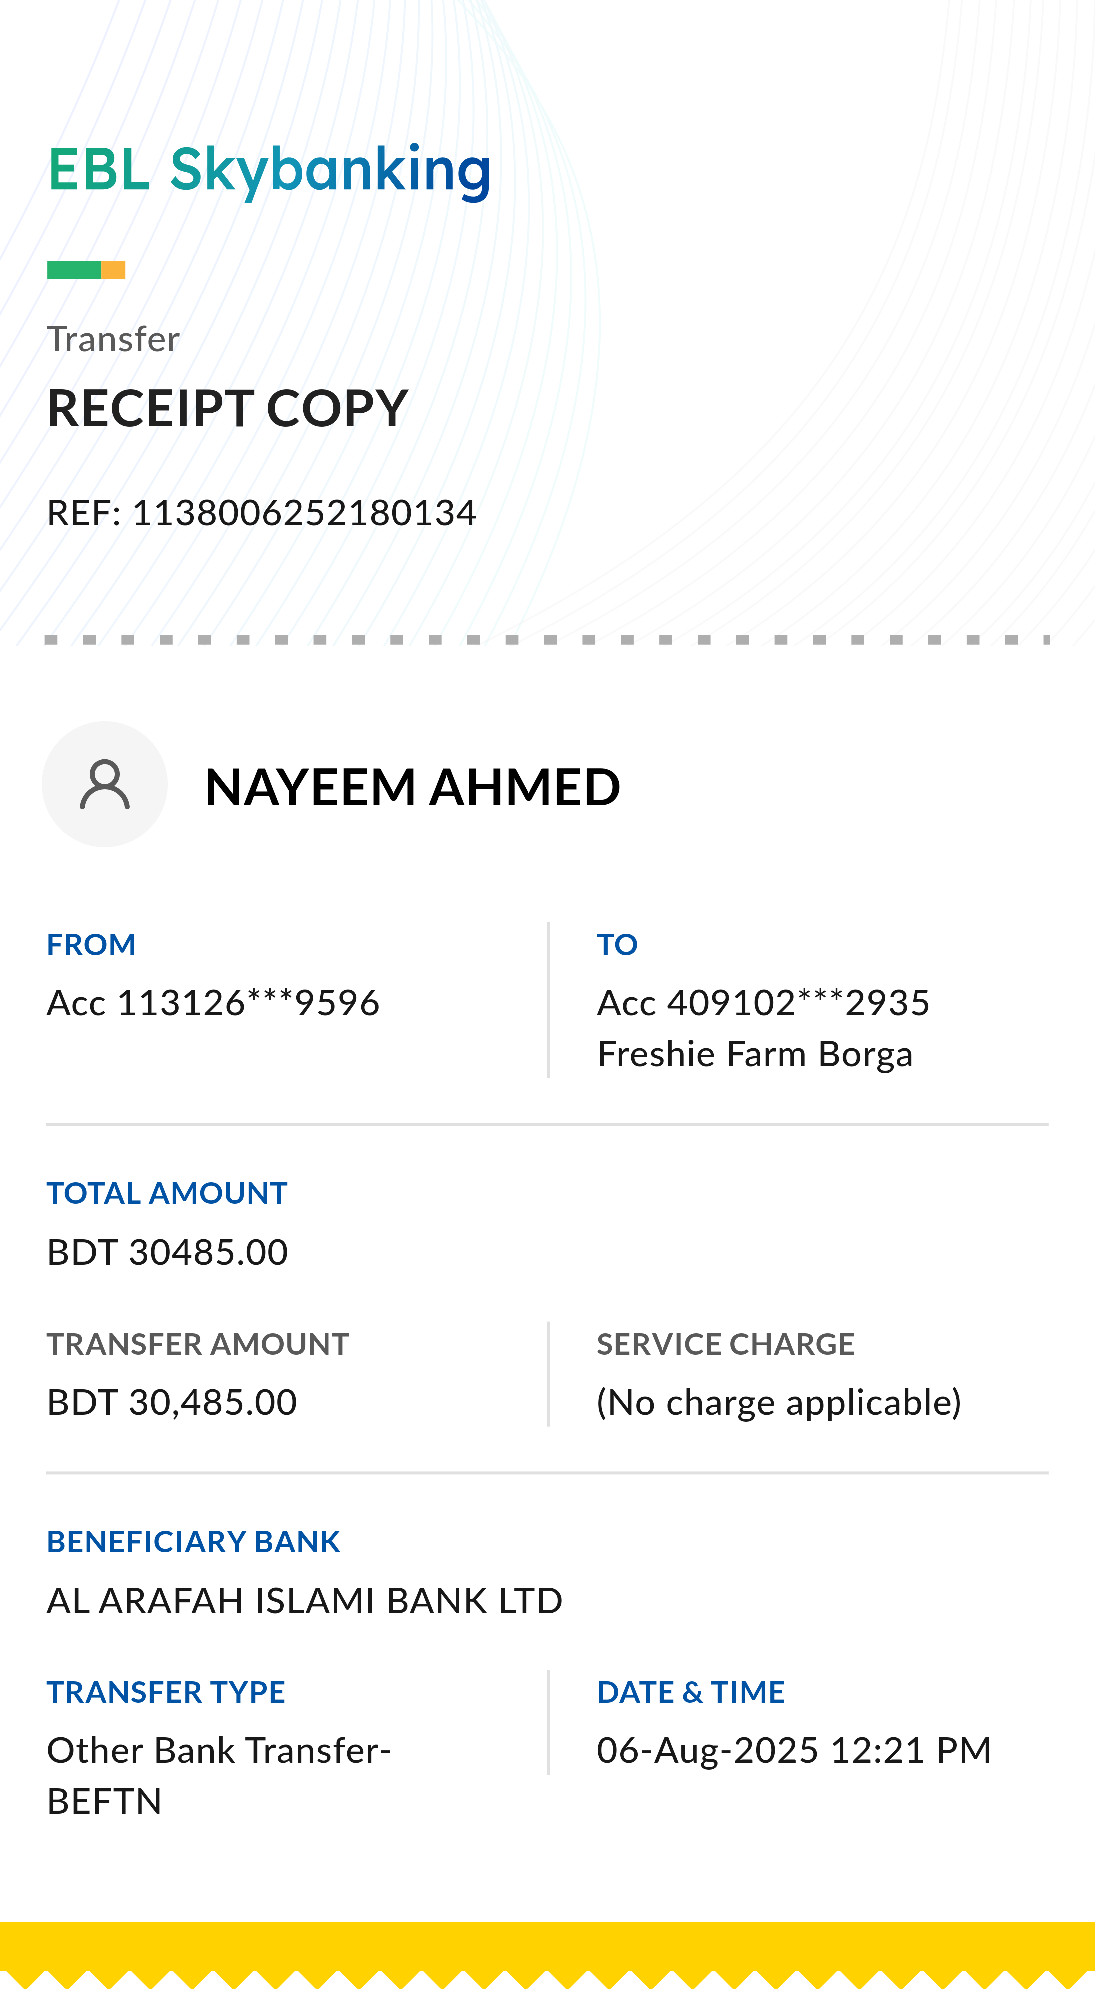
Task: Click the BENEFICIARY BANK label
Action: coord(194,1542)
